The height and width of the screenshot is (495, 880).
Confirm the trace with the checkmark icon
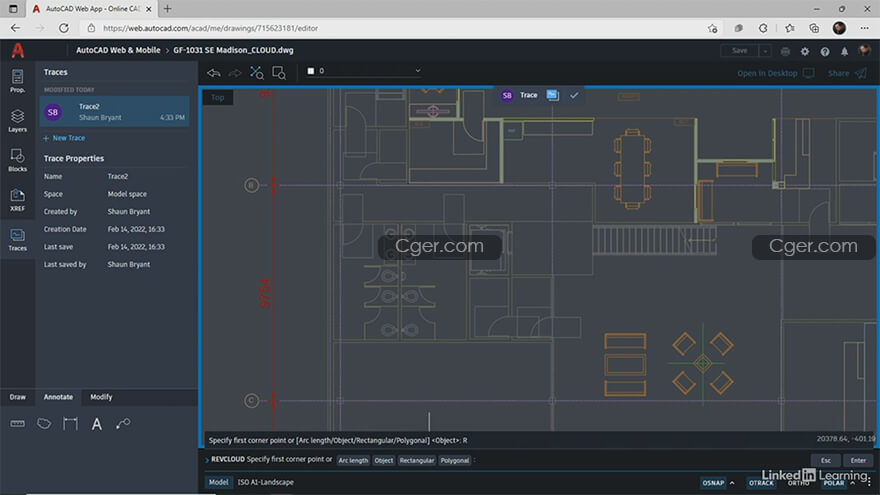tap(574, 95)
